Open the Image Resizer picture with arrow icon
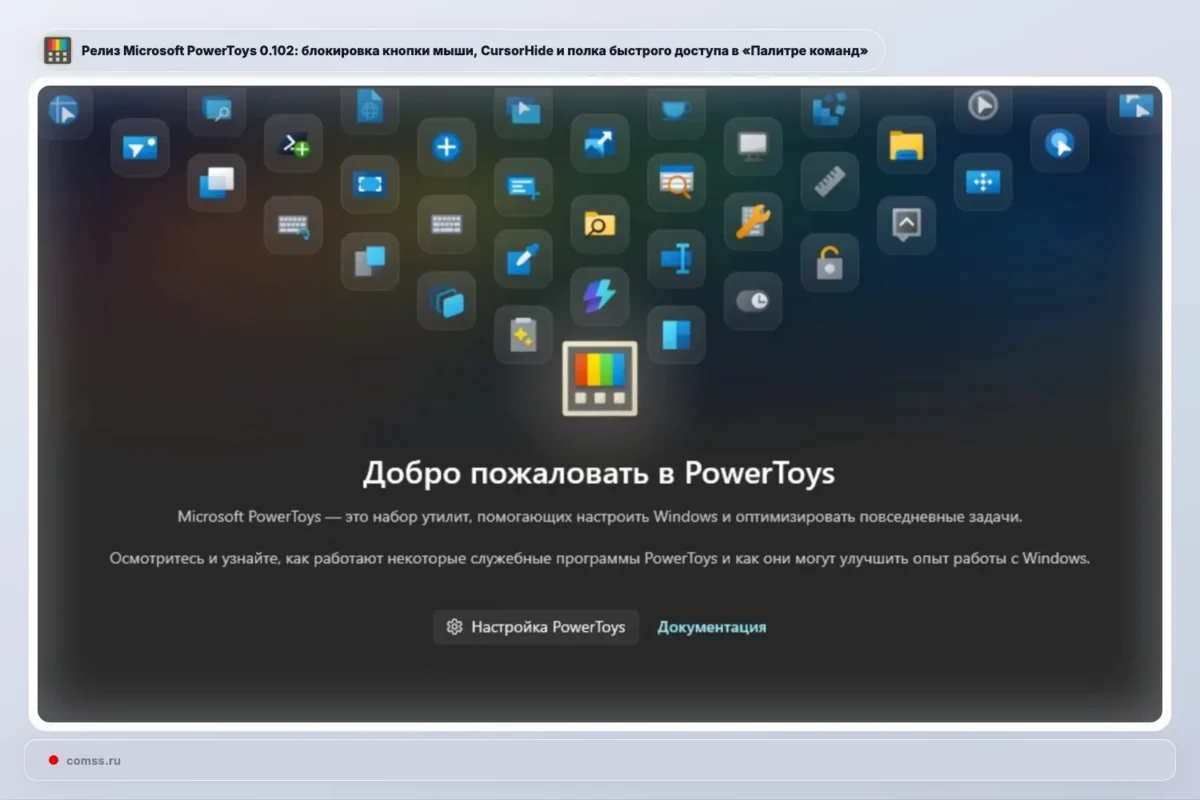The height and width of the screenshot is (800, 1200). click(600, 143)
